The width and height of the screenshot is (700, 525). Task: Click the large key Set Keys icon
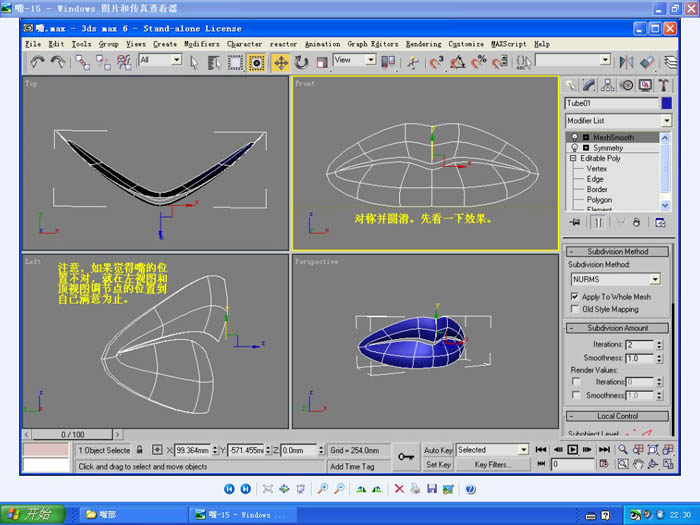click(407, 456)
